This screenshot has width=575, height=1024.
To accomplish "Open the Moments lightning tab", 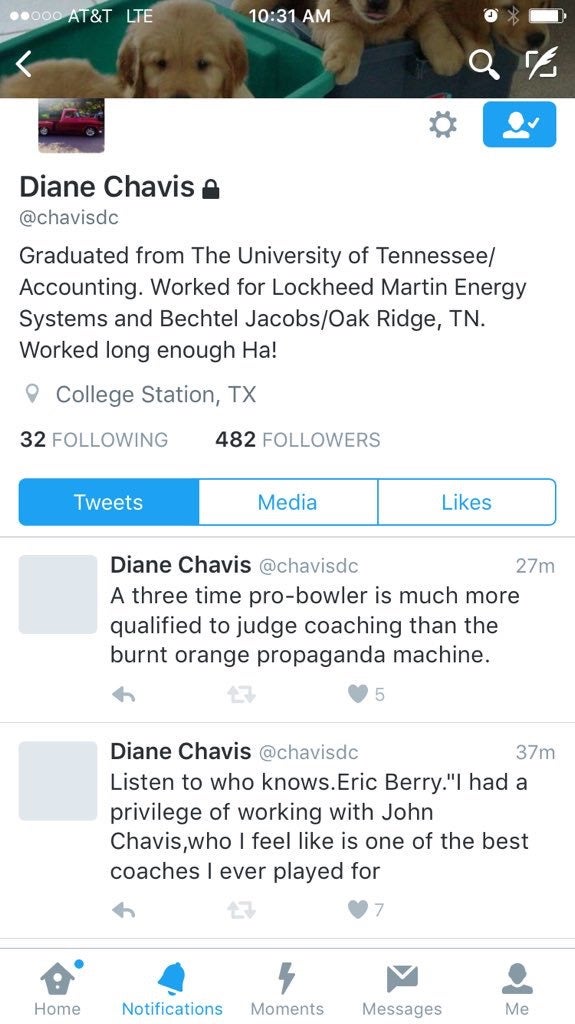I will click(x=287, y=987).
